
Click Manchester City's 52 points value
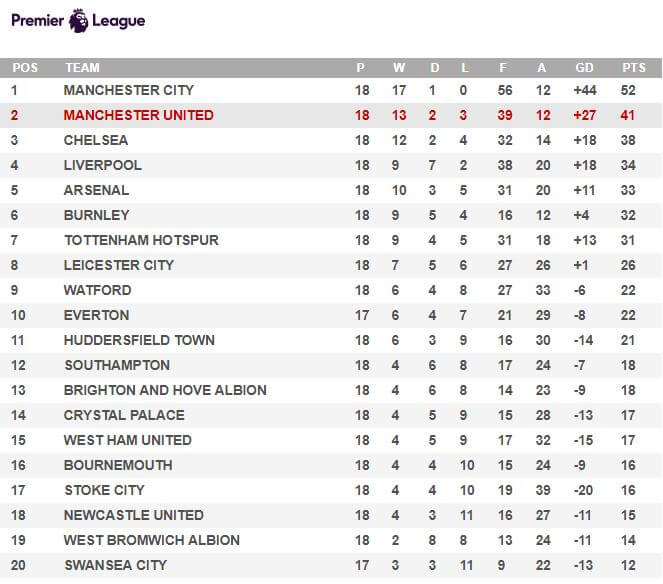coord(628,90)
